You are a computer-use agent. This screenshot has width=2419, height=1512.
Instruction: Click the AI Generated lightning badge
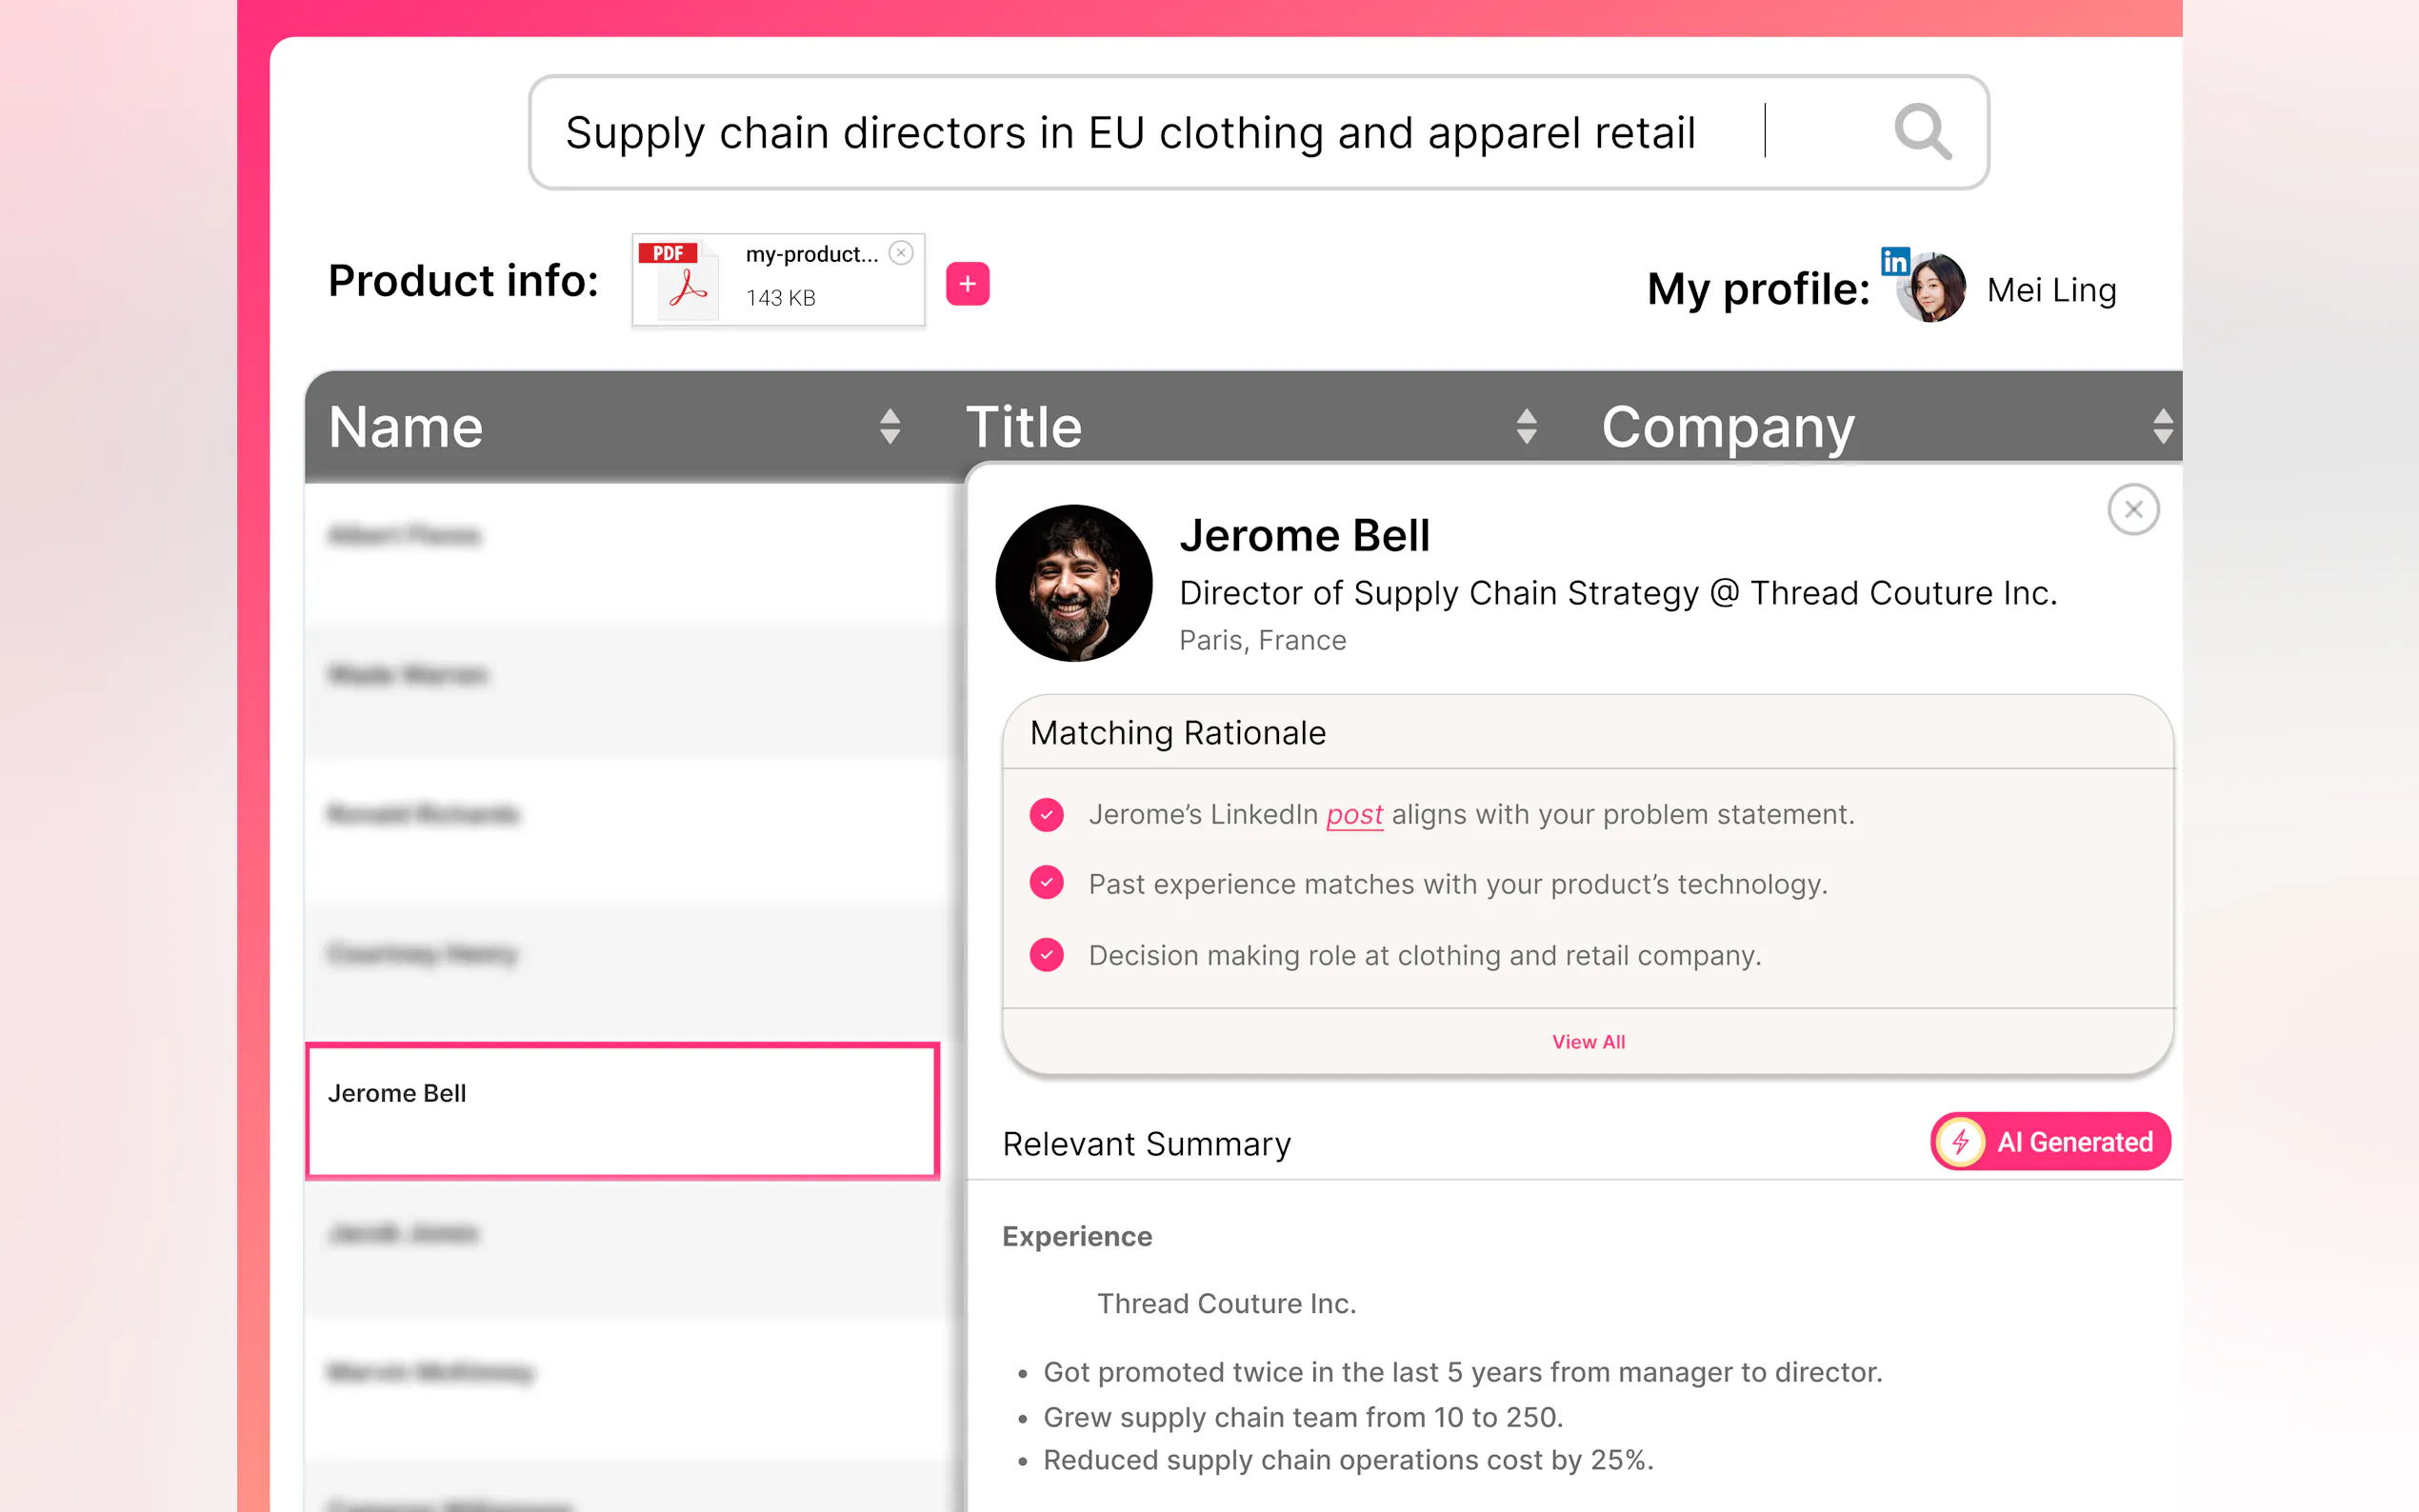2050,1141
